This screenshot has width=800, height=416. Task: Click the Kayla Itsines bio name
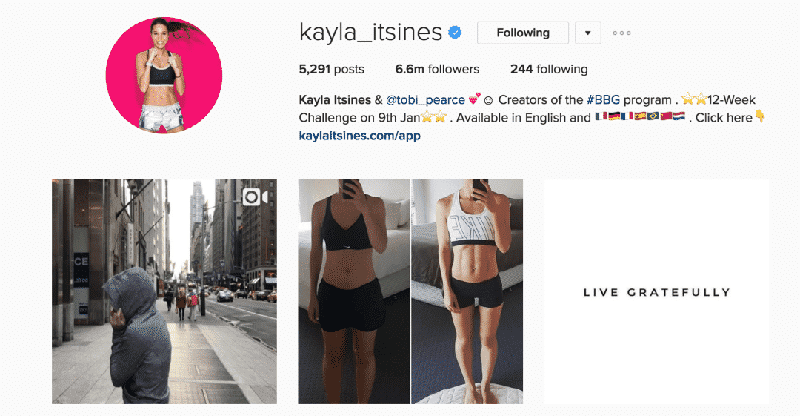[x=335, y=100]
